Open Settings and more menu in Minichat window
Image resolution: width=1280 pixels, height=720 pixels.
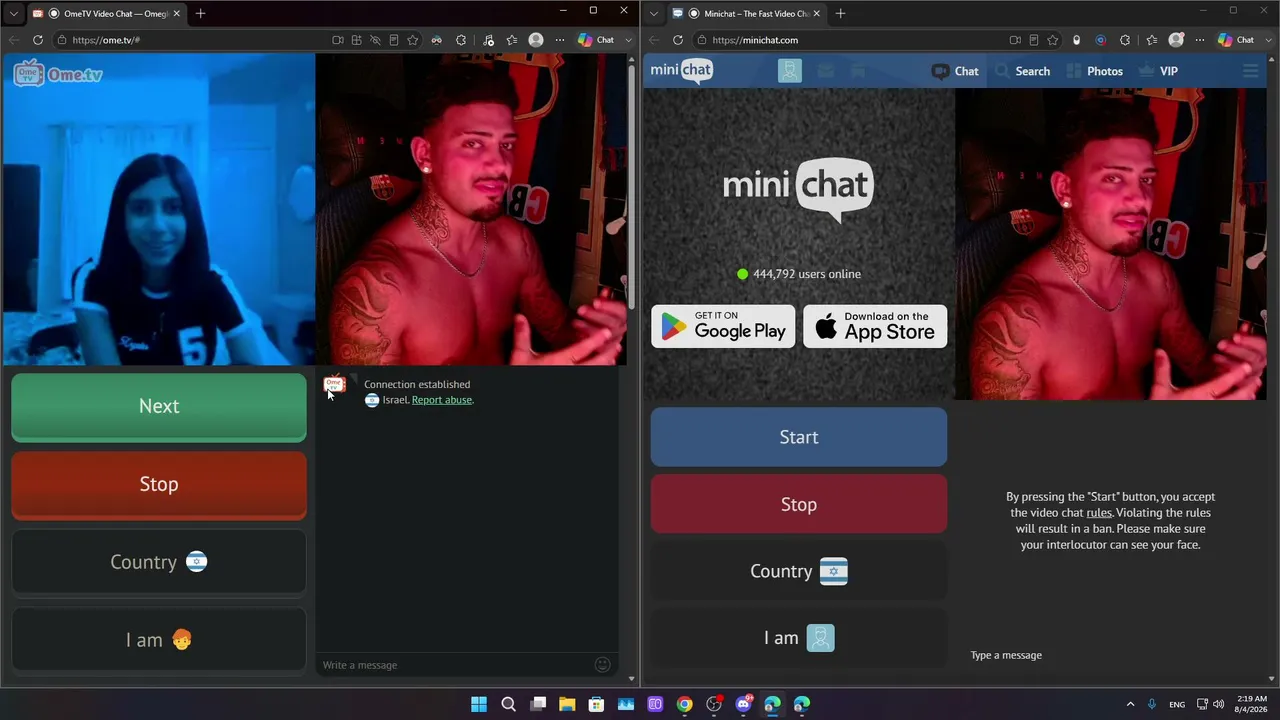click(1199, 40)
